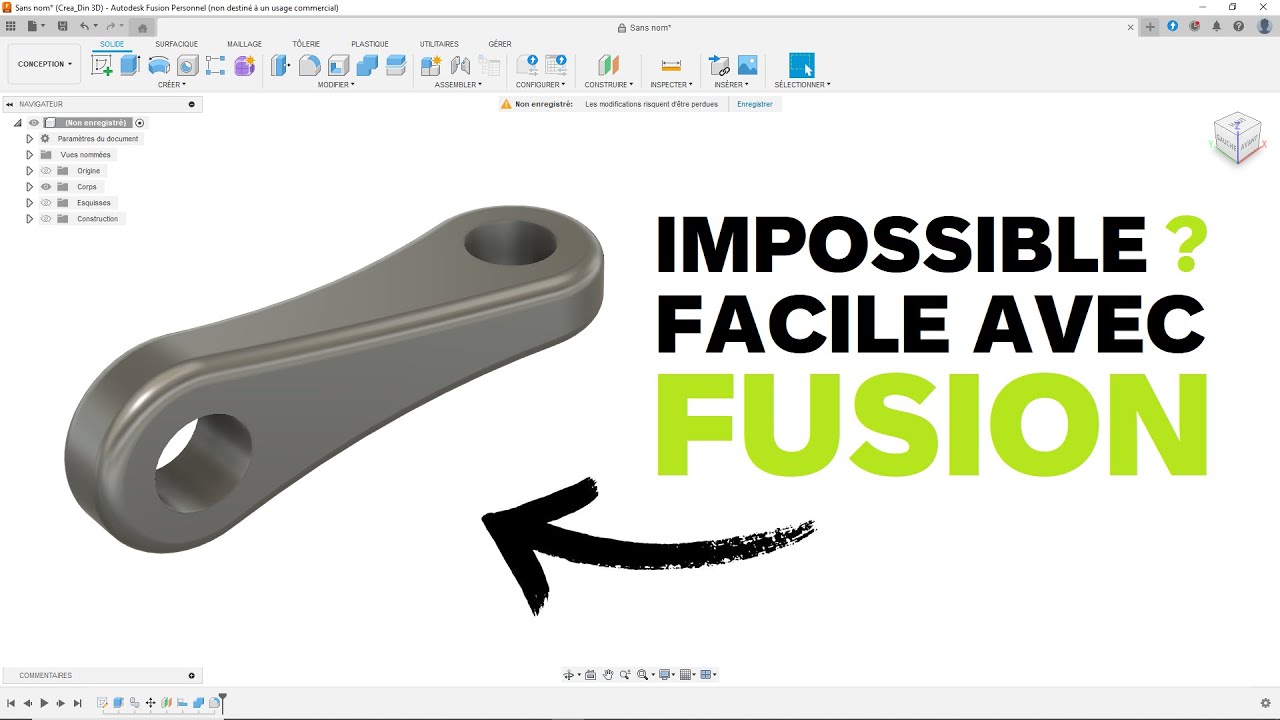Image resolution: width=1280 pixels, height=720 pixels.
Task: Click the Insert Derive icon in Insérer
Action: 719,65
